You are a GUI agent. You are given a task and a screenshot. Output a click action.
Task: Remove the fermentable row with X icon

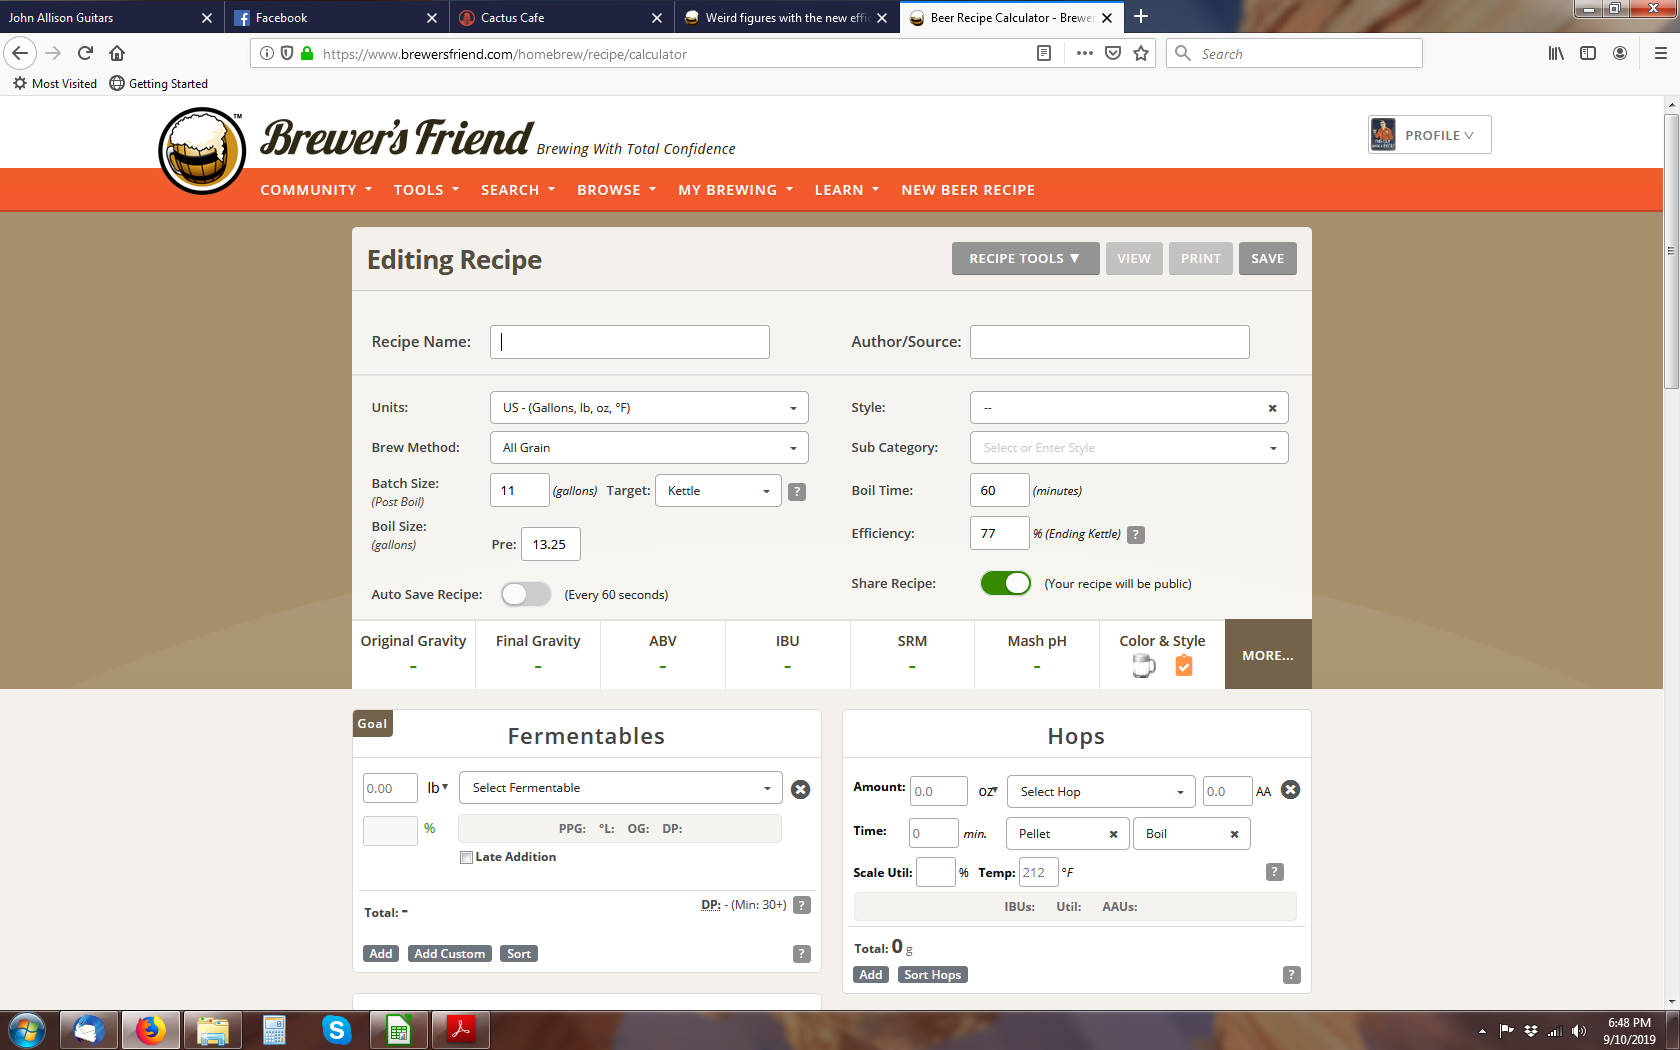pyautogui.click(x=800, y=789)
